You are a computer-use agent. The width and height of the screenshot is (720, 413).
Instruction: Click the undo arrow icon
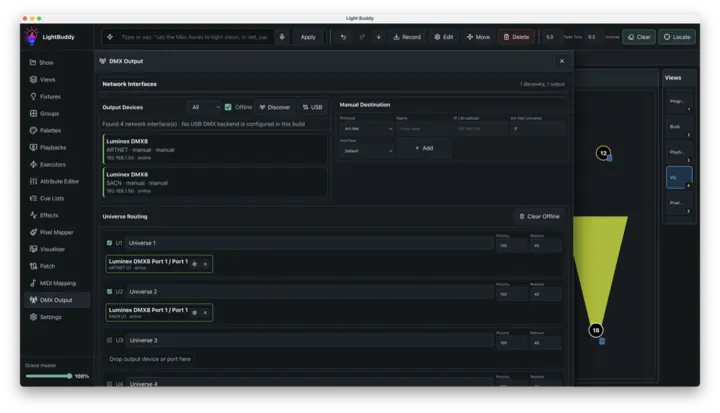(343, 37)
